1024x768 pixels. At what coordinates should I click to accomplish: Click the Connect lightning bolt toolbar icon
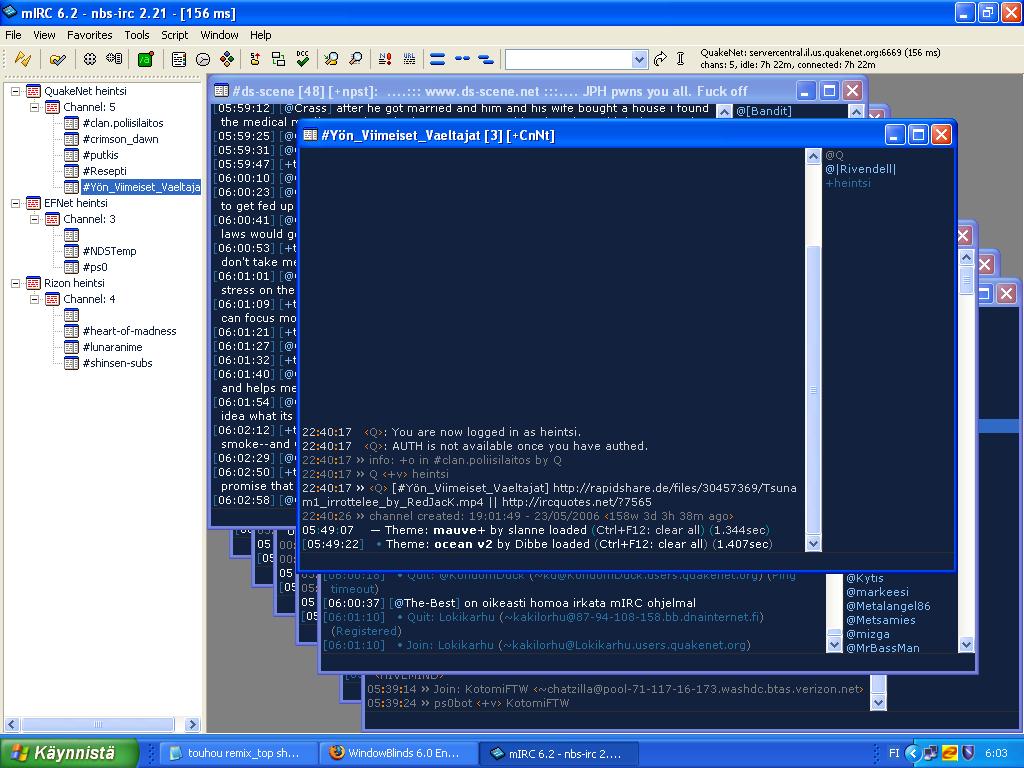(x=23, y=59)
